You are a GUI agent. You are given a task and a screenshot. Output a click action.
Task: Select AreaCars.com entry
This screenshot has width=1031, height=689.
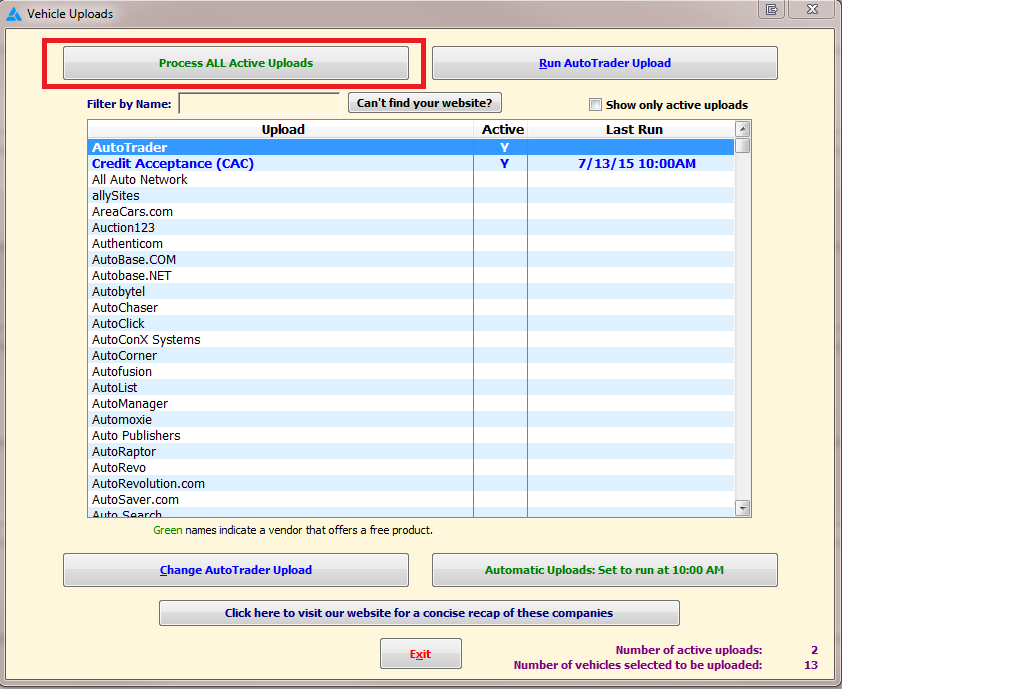point(411,212)
